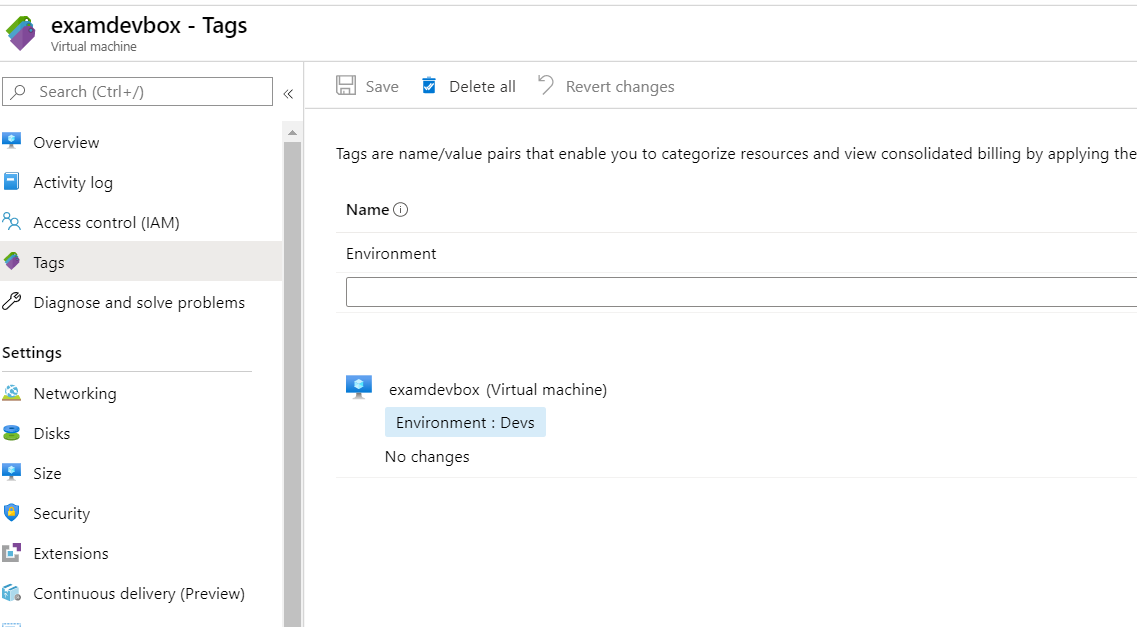Click the examdevbox virtual machine icon

coord(359,387)
